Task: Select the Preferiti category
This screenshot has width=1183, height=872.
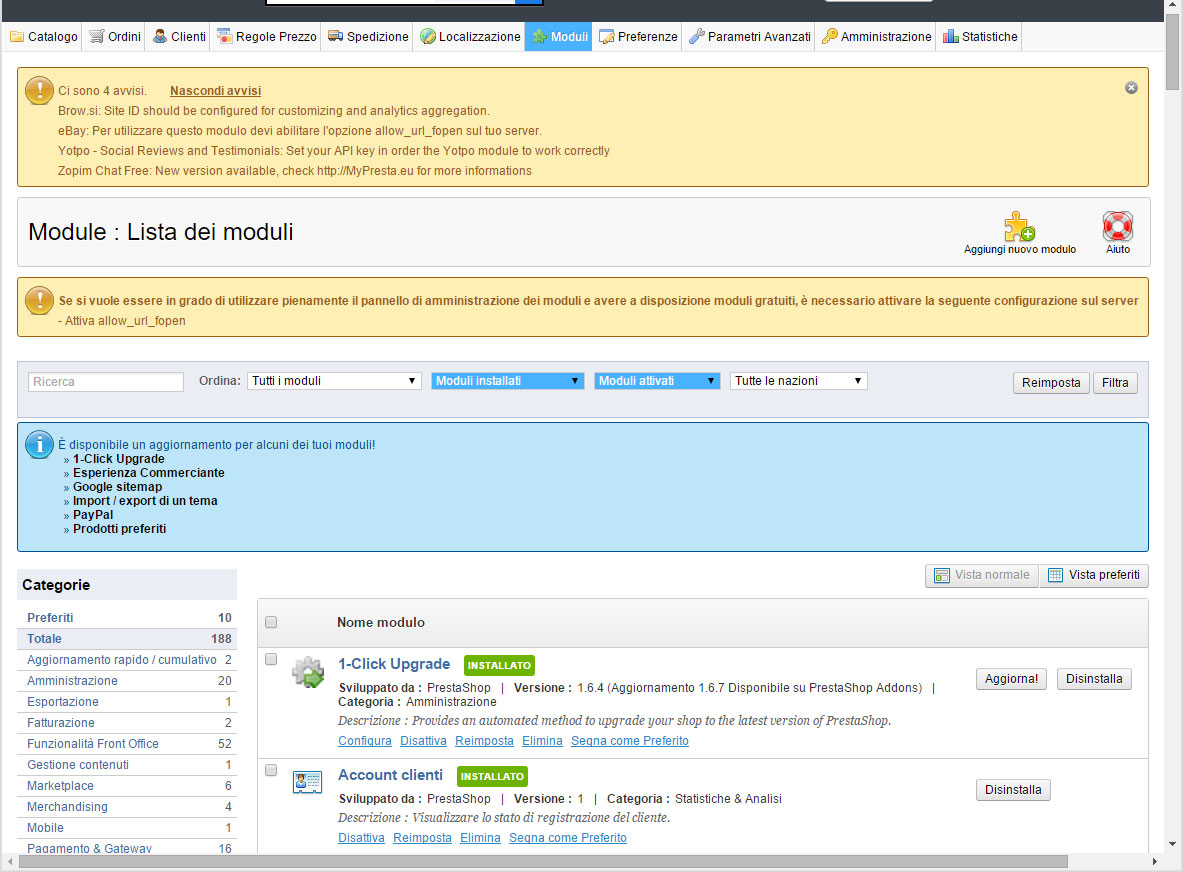Action: [x=127, y=618]
